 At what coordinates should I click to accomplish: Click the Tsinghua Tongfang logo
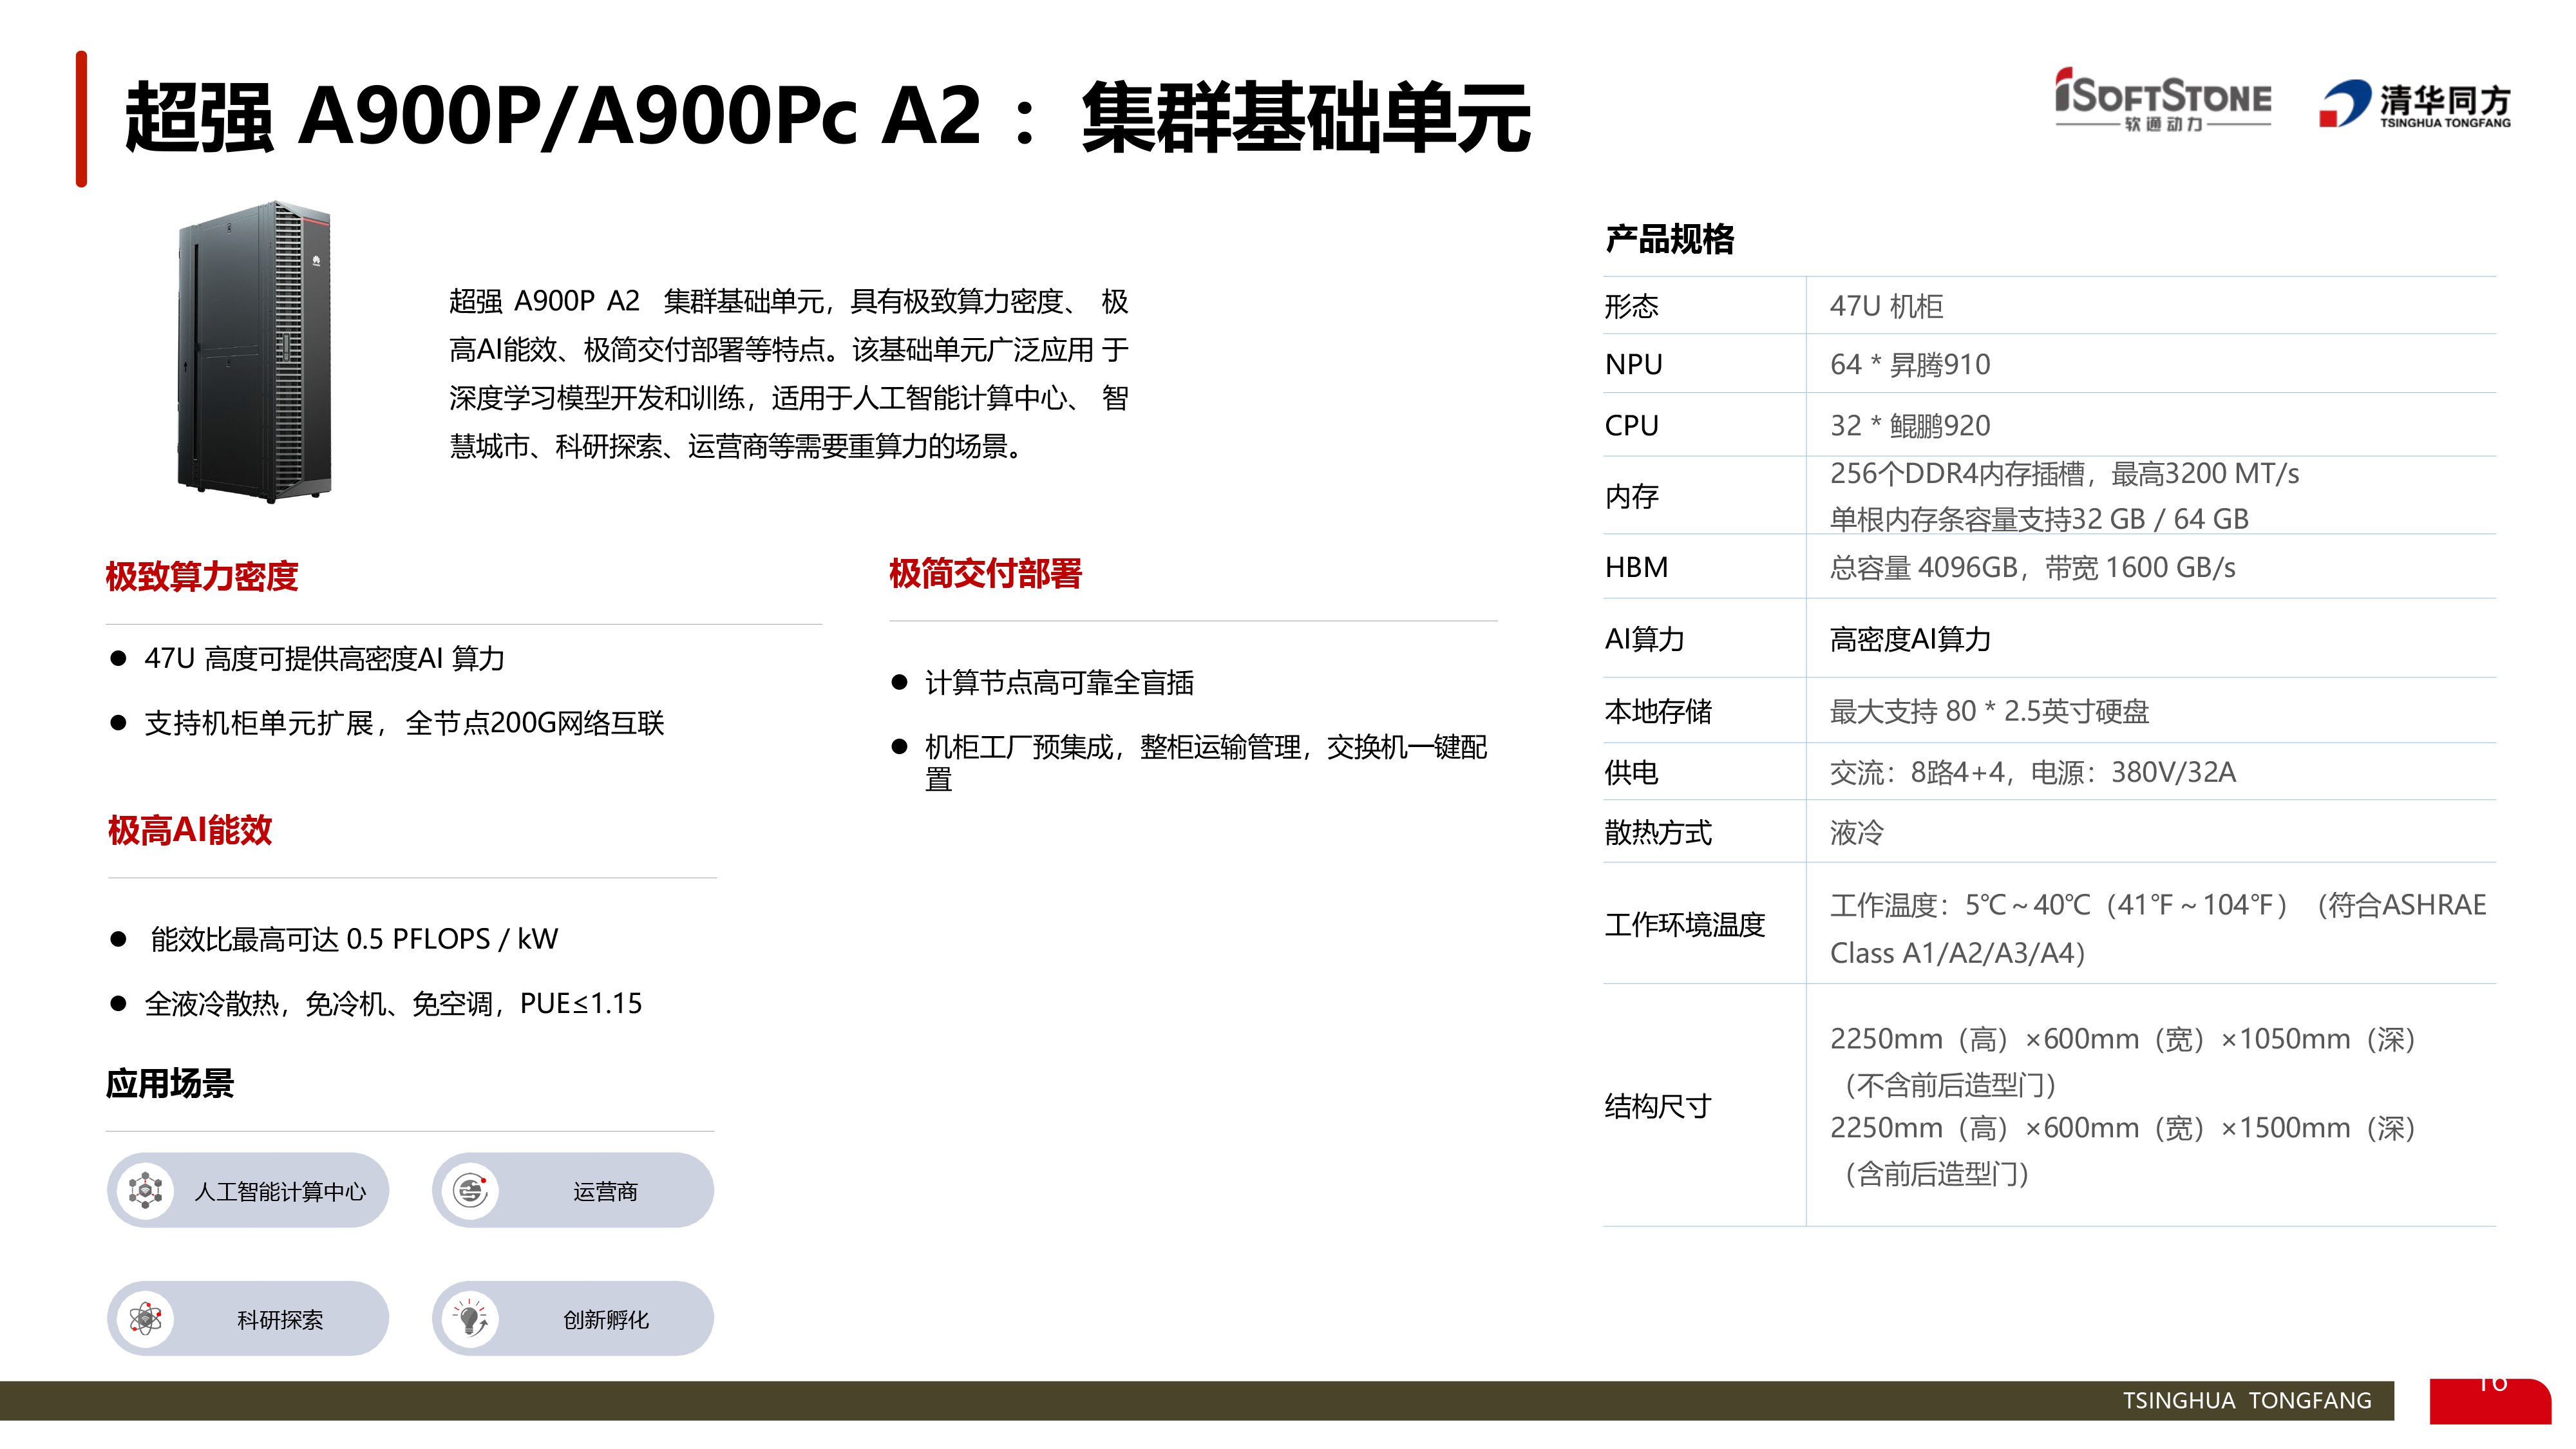[x=2414, y=104]
